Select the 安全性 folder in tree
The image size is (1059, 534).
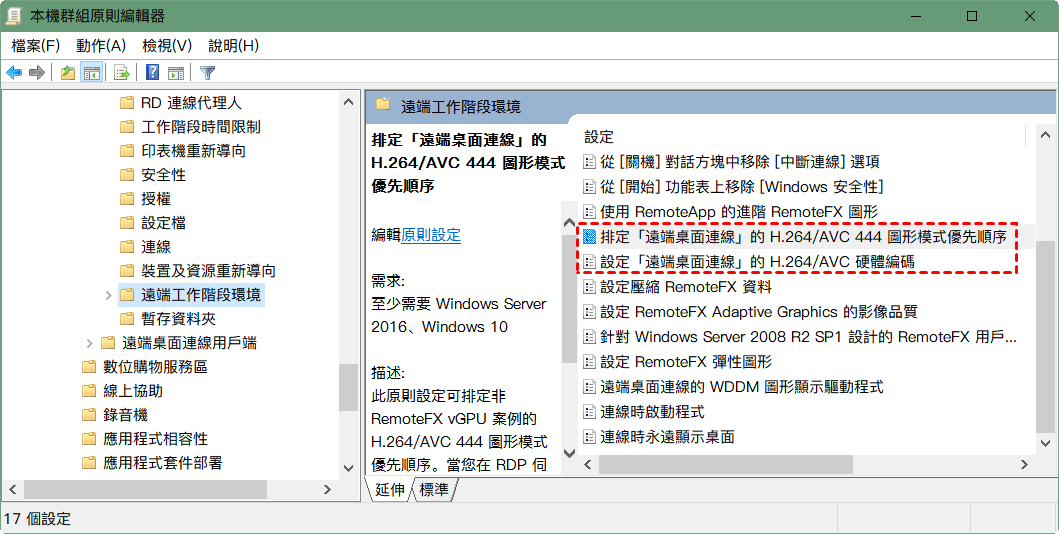164,175
